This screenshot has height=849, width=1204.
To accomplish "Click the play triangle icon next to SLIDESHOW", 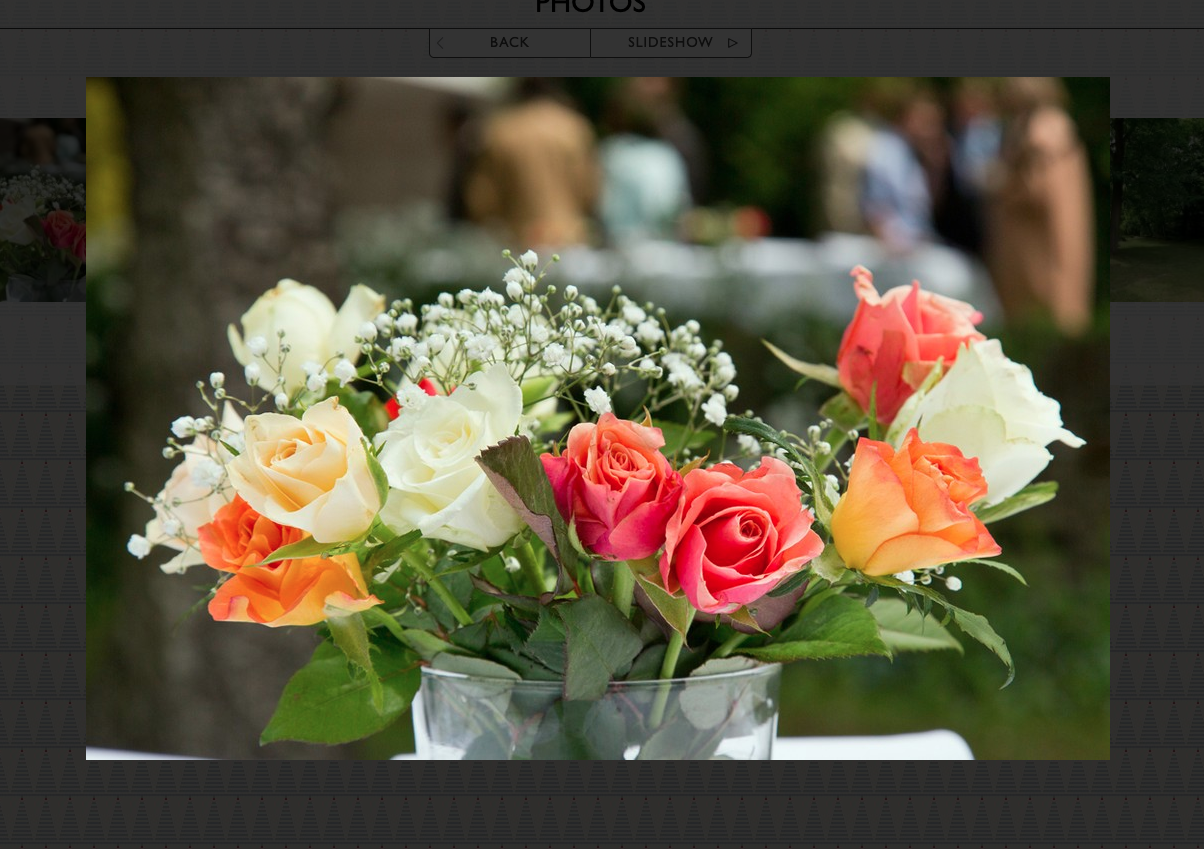I will tap(733, 43).
